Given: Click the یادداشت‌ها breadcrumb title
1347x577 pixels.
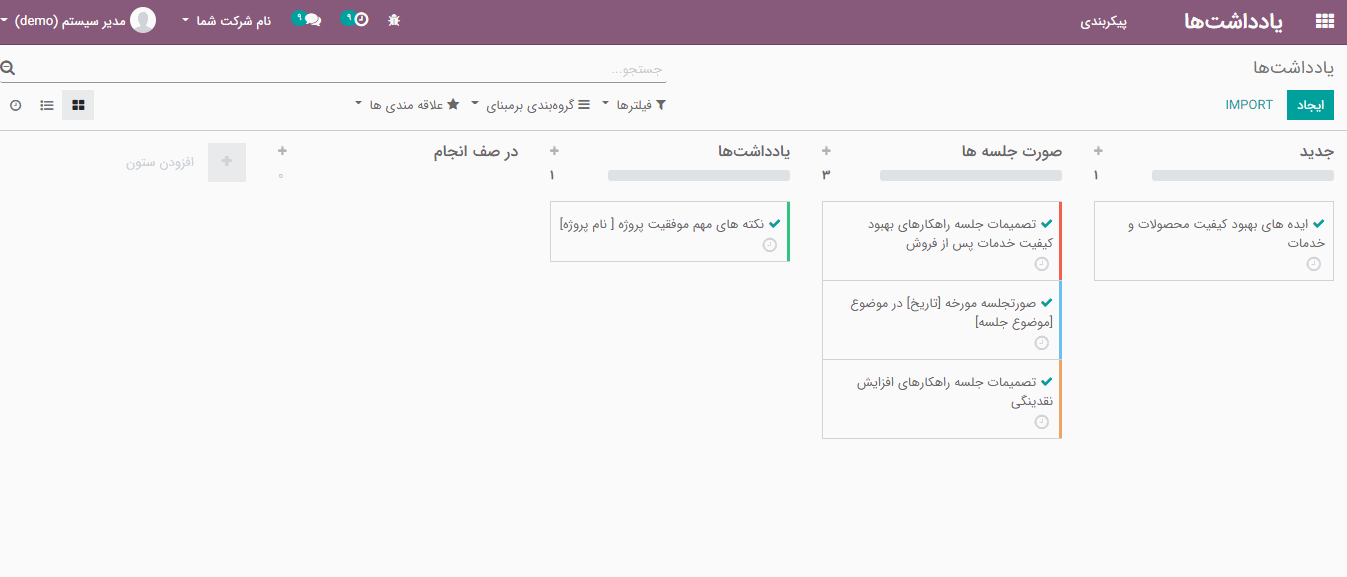Looking at the screenshot, I should pyautogui.click(x=1293, y=67).
